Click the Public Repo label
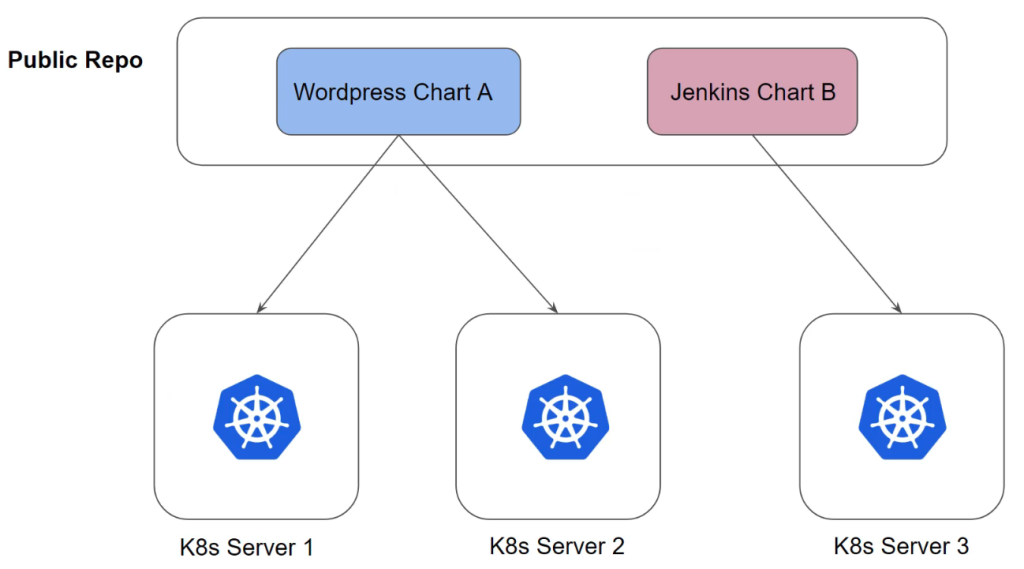The height and width of the screenshot is (569, 1024). [75, 60]
